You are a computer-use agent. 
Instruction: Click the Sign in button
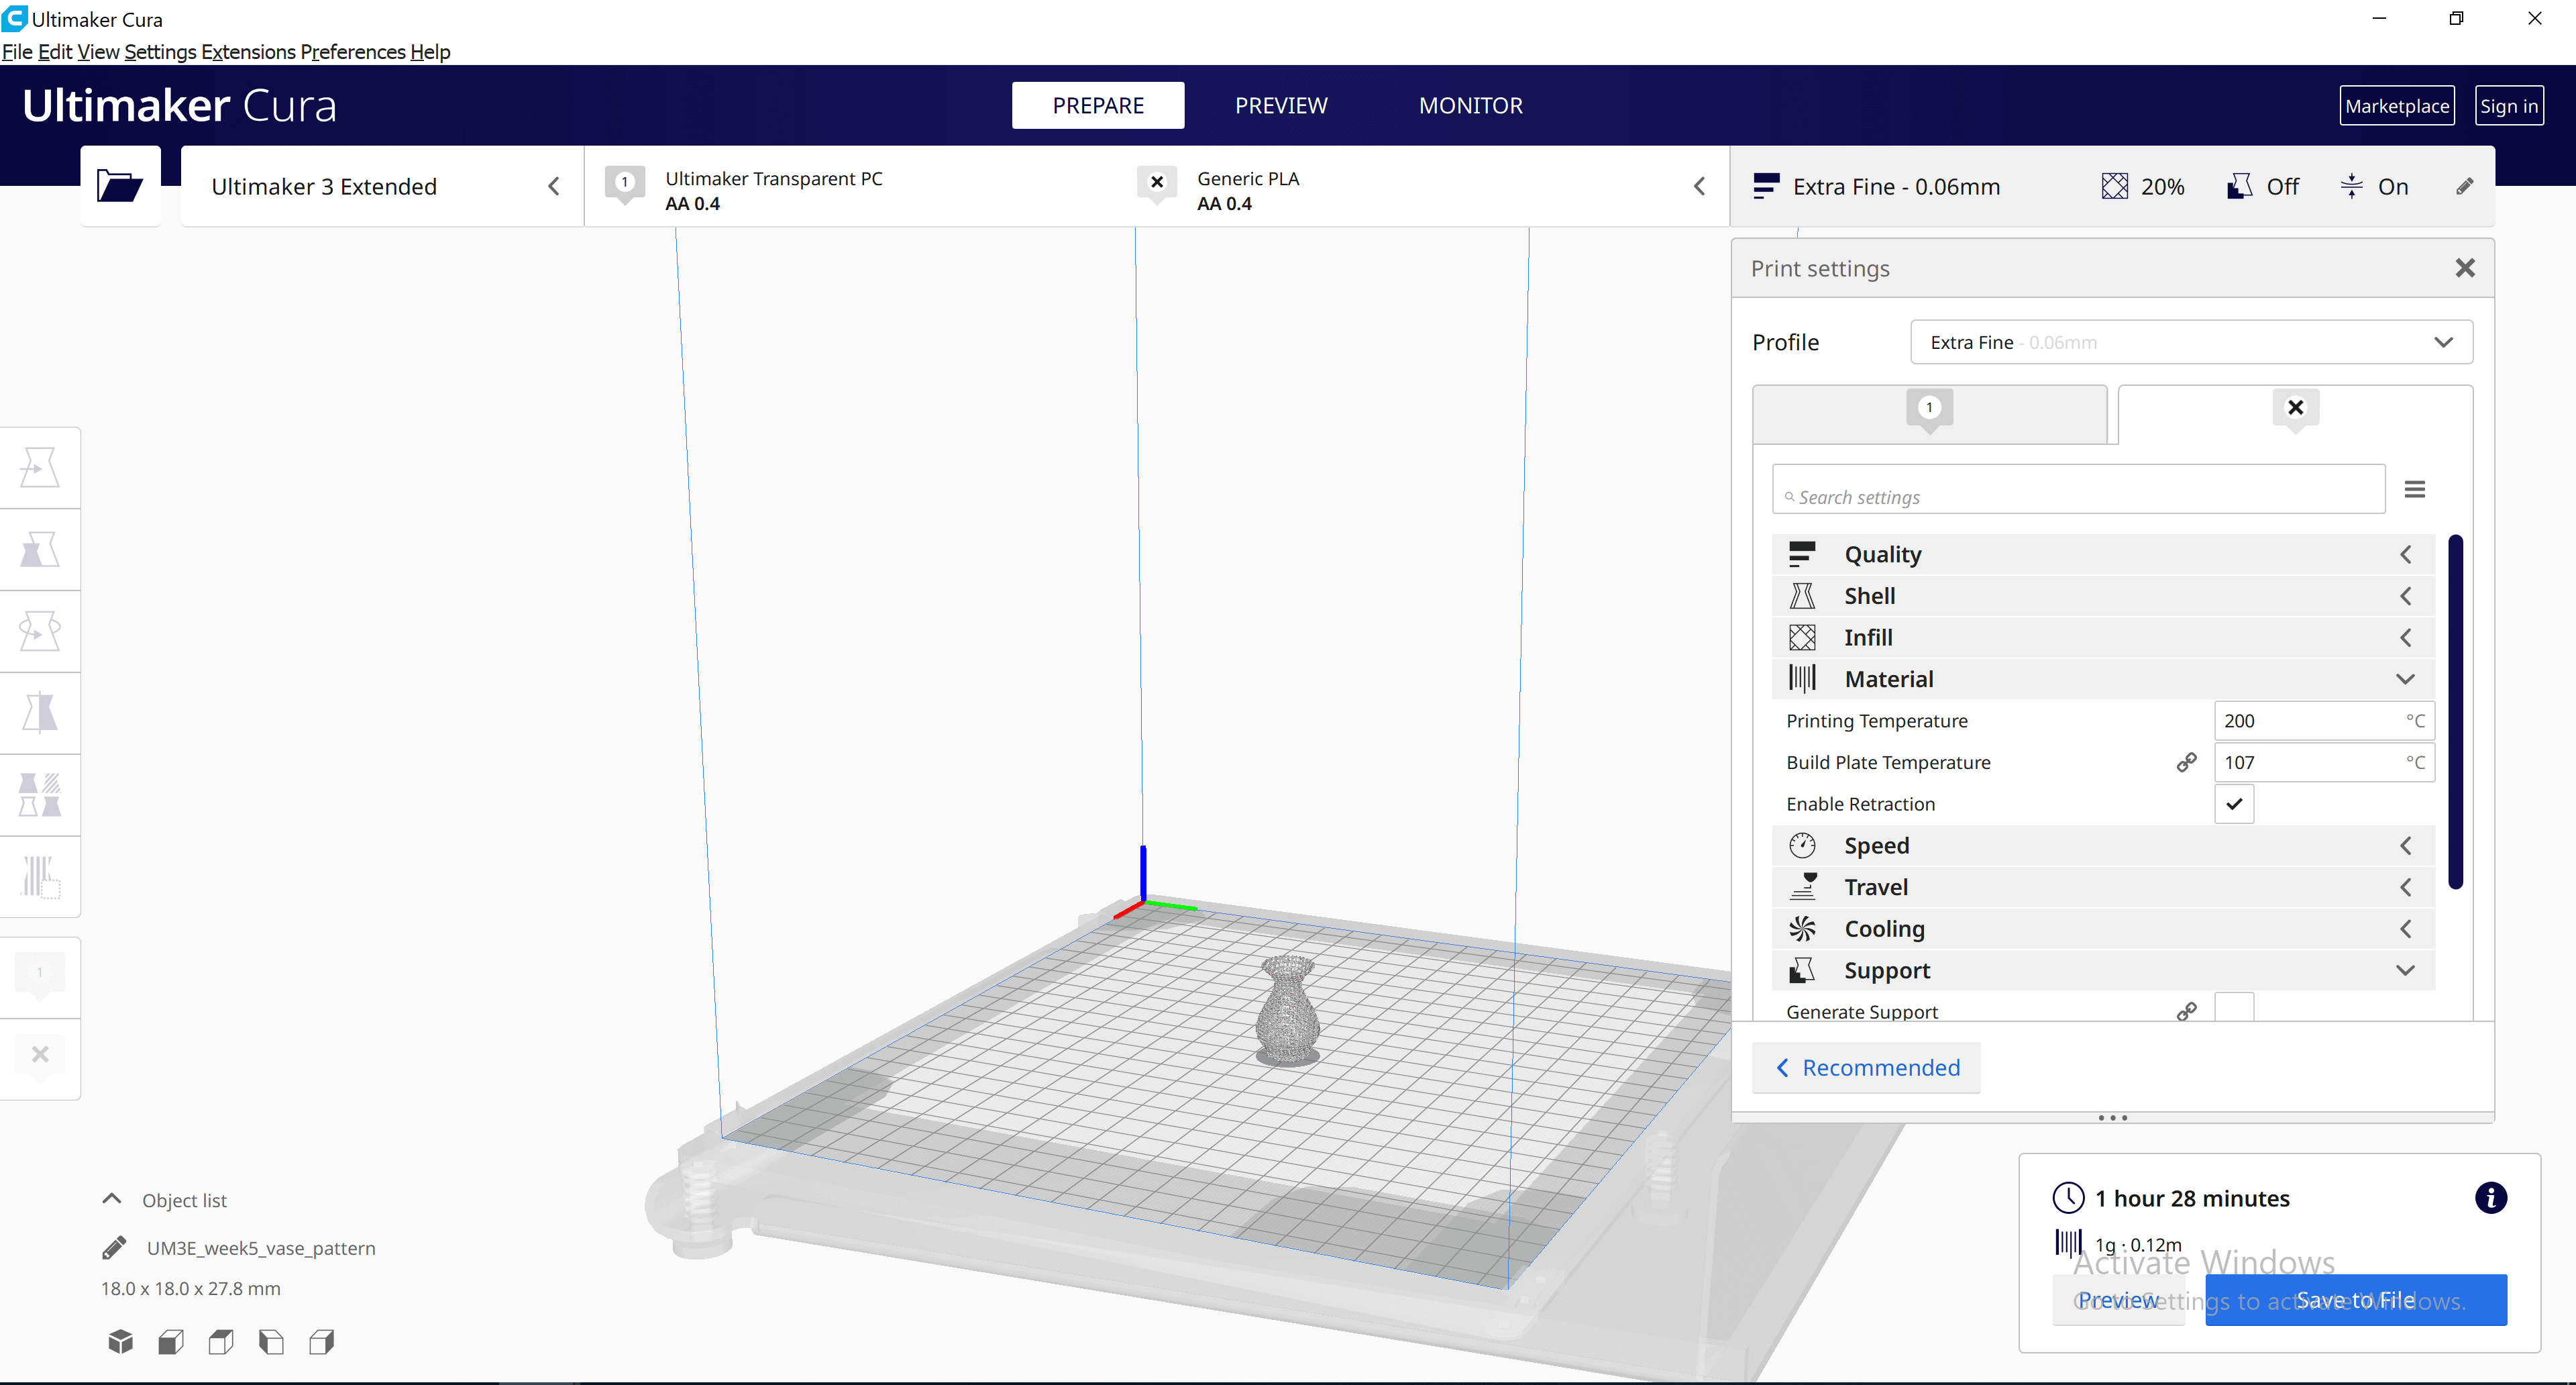click(2508, 105)
